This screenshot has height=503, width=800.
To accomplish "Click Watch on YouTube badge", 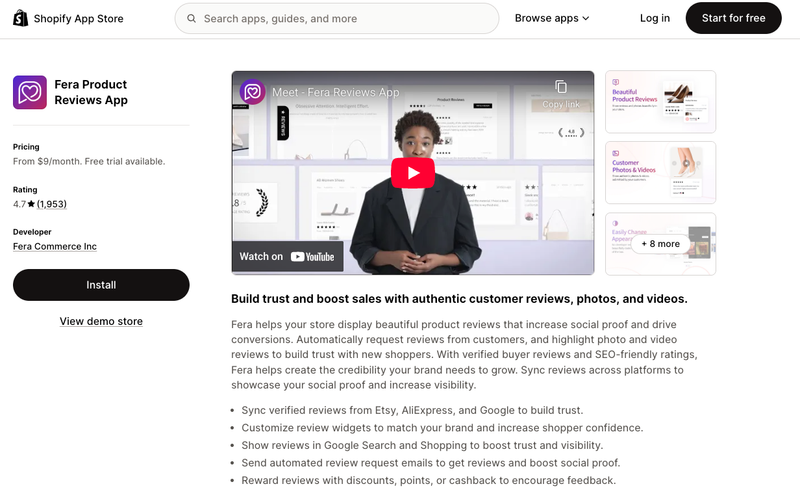I will point(287,257).
